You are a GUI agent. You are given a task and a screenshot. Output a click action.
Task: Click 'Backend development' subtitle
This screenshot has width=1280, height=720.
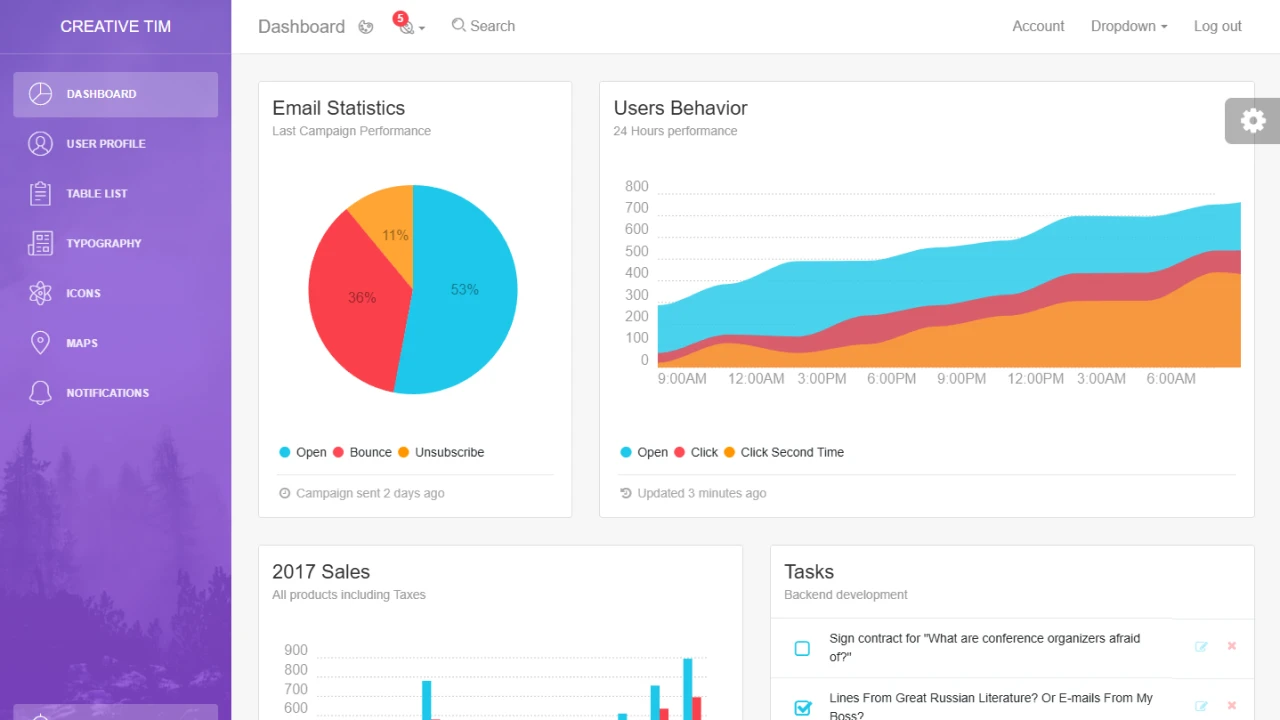point(846,595)
